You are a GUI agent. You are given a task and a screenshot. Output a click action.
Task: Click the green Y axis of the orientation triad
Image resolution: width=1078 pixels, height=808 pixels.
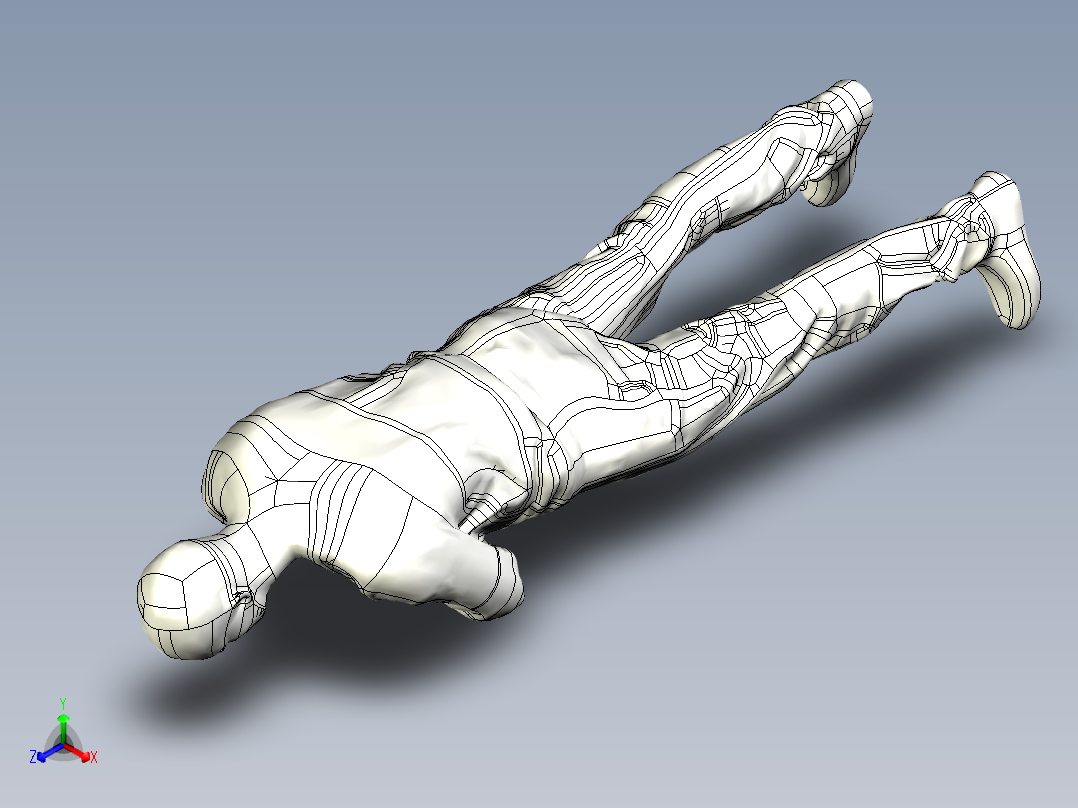63,729
